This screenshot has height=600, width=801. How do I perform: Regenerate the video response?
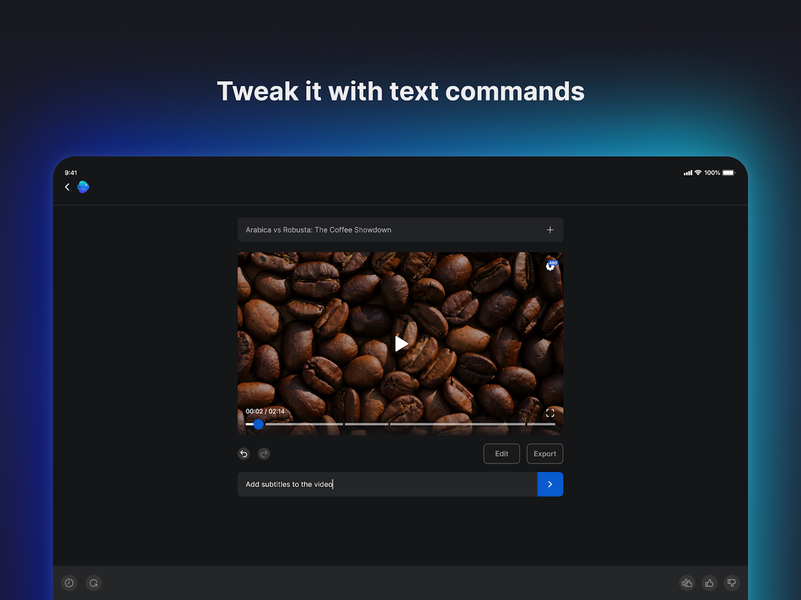coord(93,583)
